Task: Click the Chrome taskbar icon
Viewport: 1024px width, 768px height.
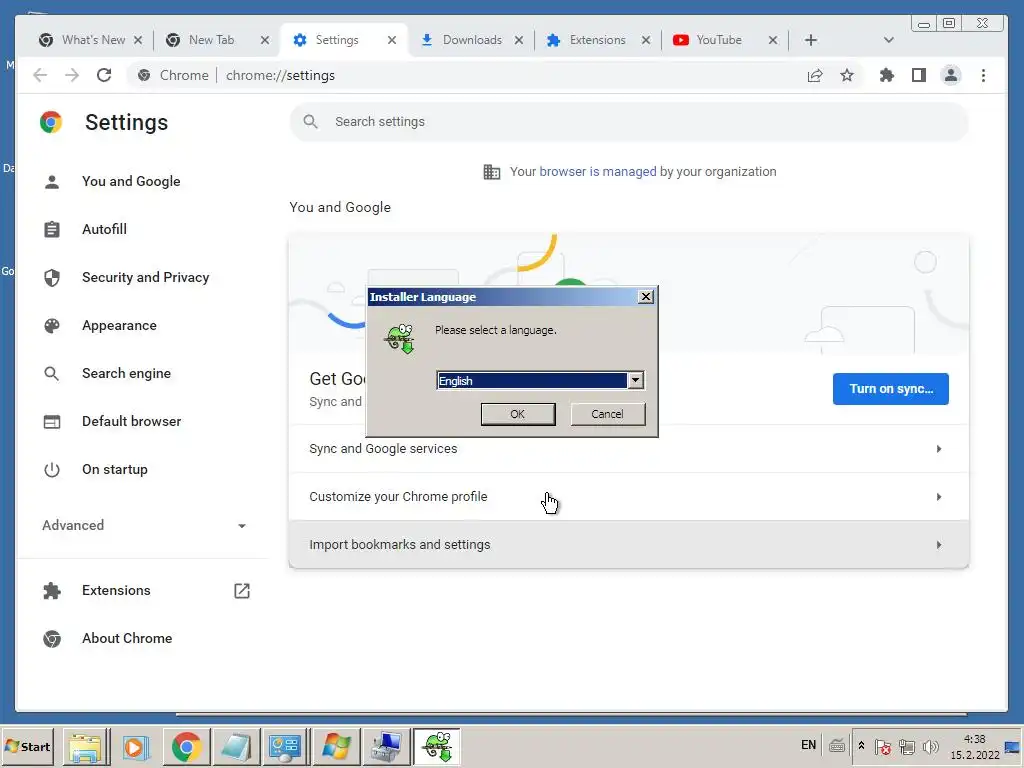Action: (186, 747)
